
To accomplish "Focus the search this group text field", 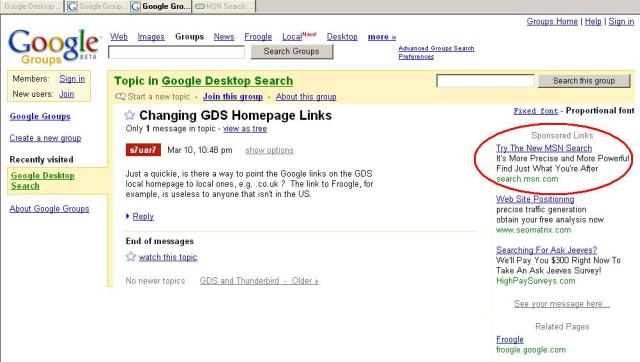I will pyautogui.click(x=485, y=81).
